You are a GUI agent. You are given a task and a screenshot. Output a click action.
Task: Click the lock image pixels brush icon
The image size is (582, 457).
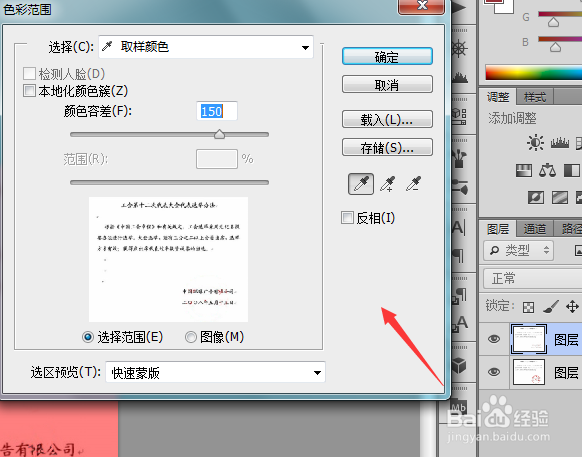[x=550, y=307]
